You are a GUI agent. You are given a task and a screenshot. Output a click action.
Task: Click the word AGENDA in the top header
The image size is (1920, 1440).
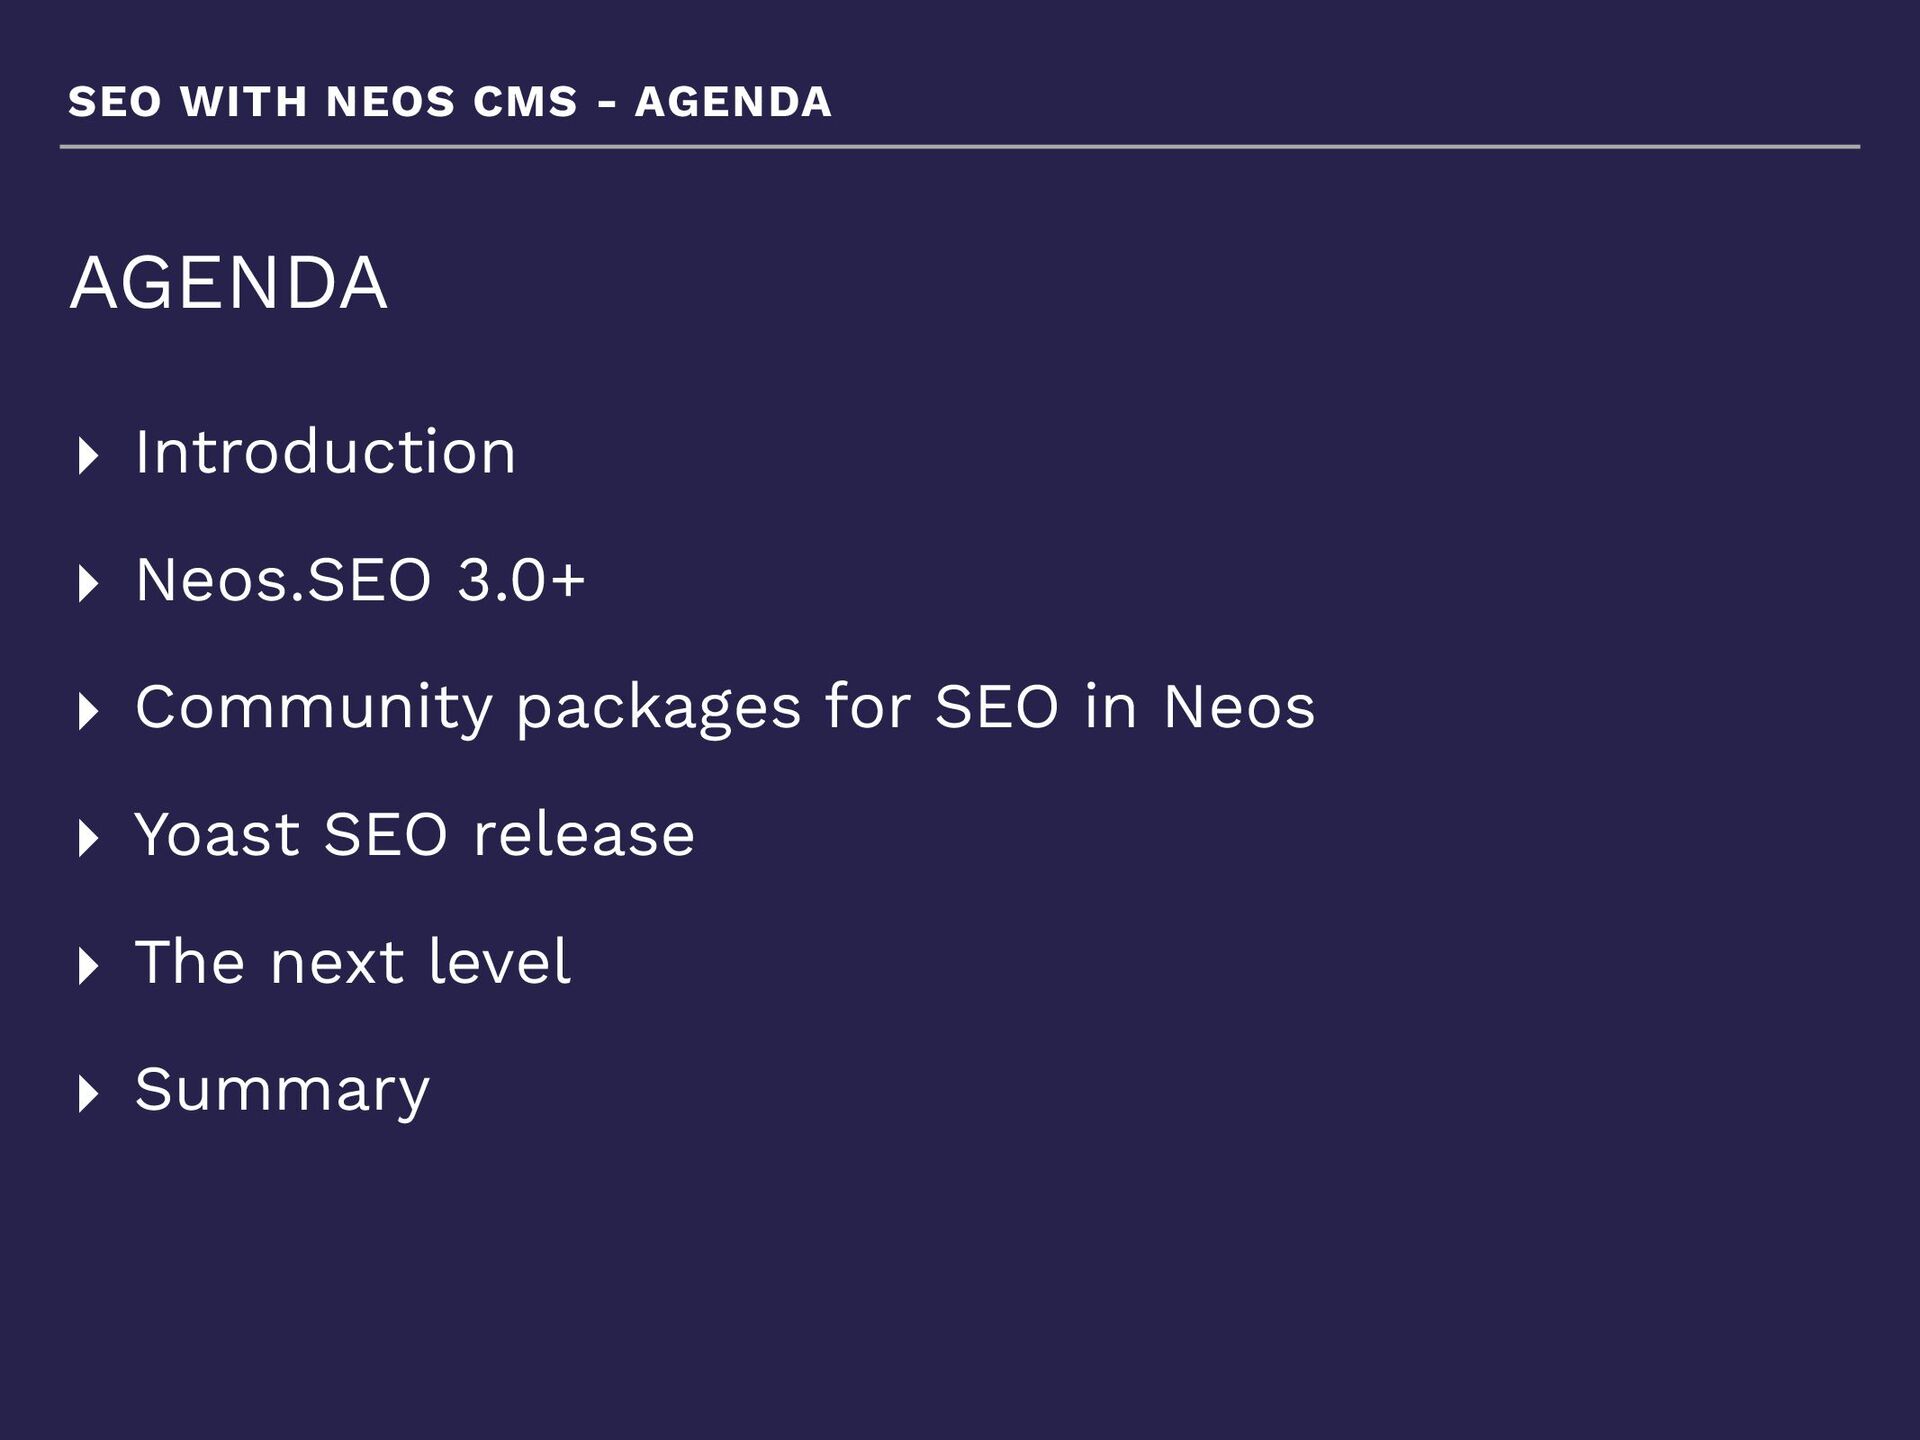pos(733,102)
